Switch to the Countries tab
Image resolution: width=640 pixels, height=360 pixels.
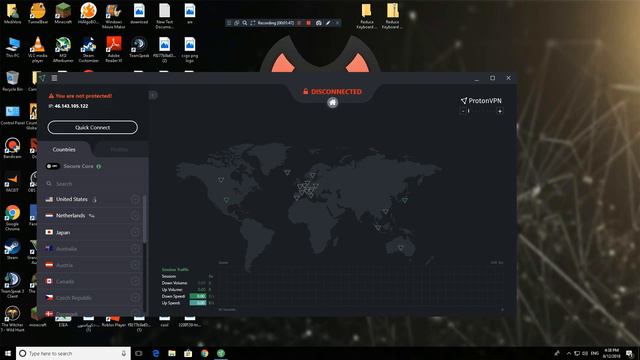[64, 149]
